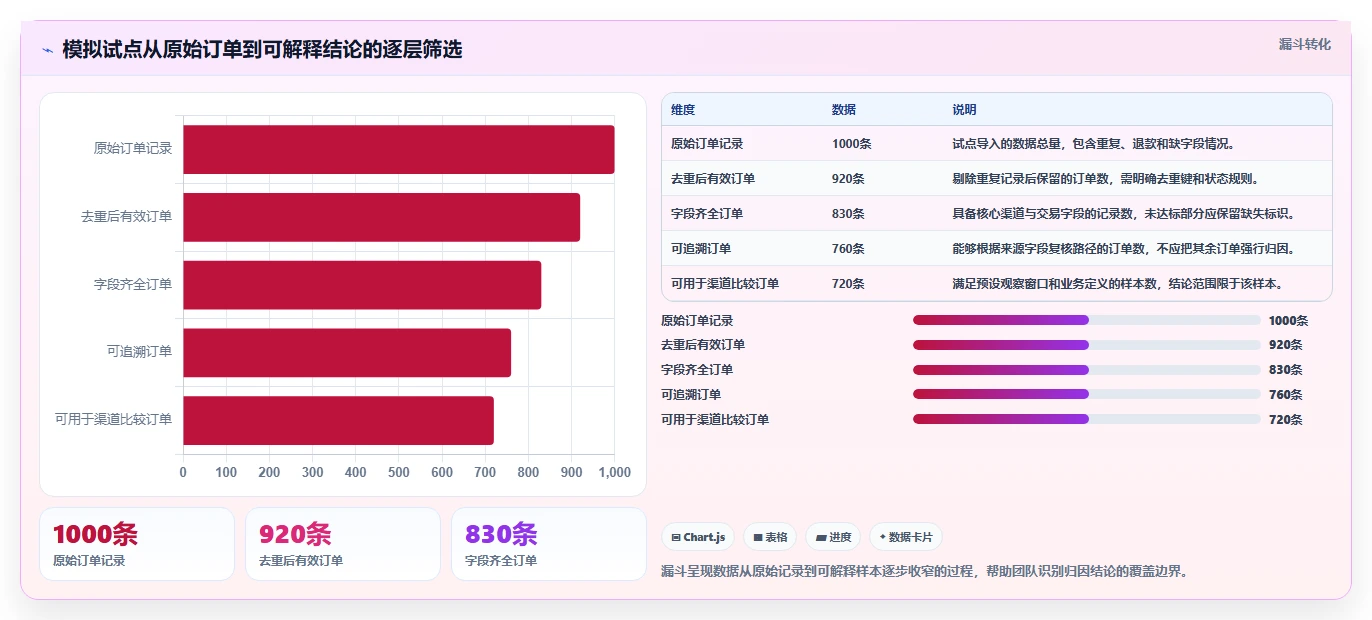1372x620 pixels.
Task: Click the chart x-axis tick 500
Action: pyautogui.click(x=399, y=472)
